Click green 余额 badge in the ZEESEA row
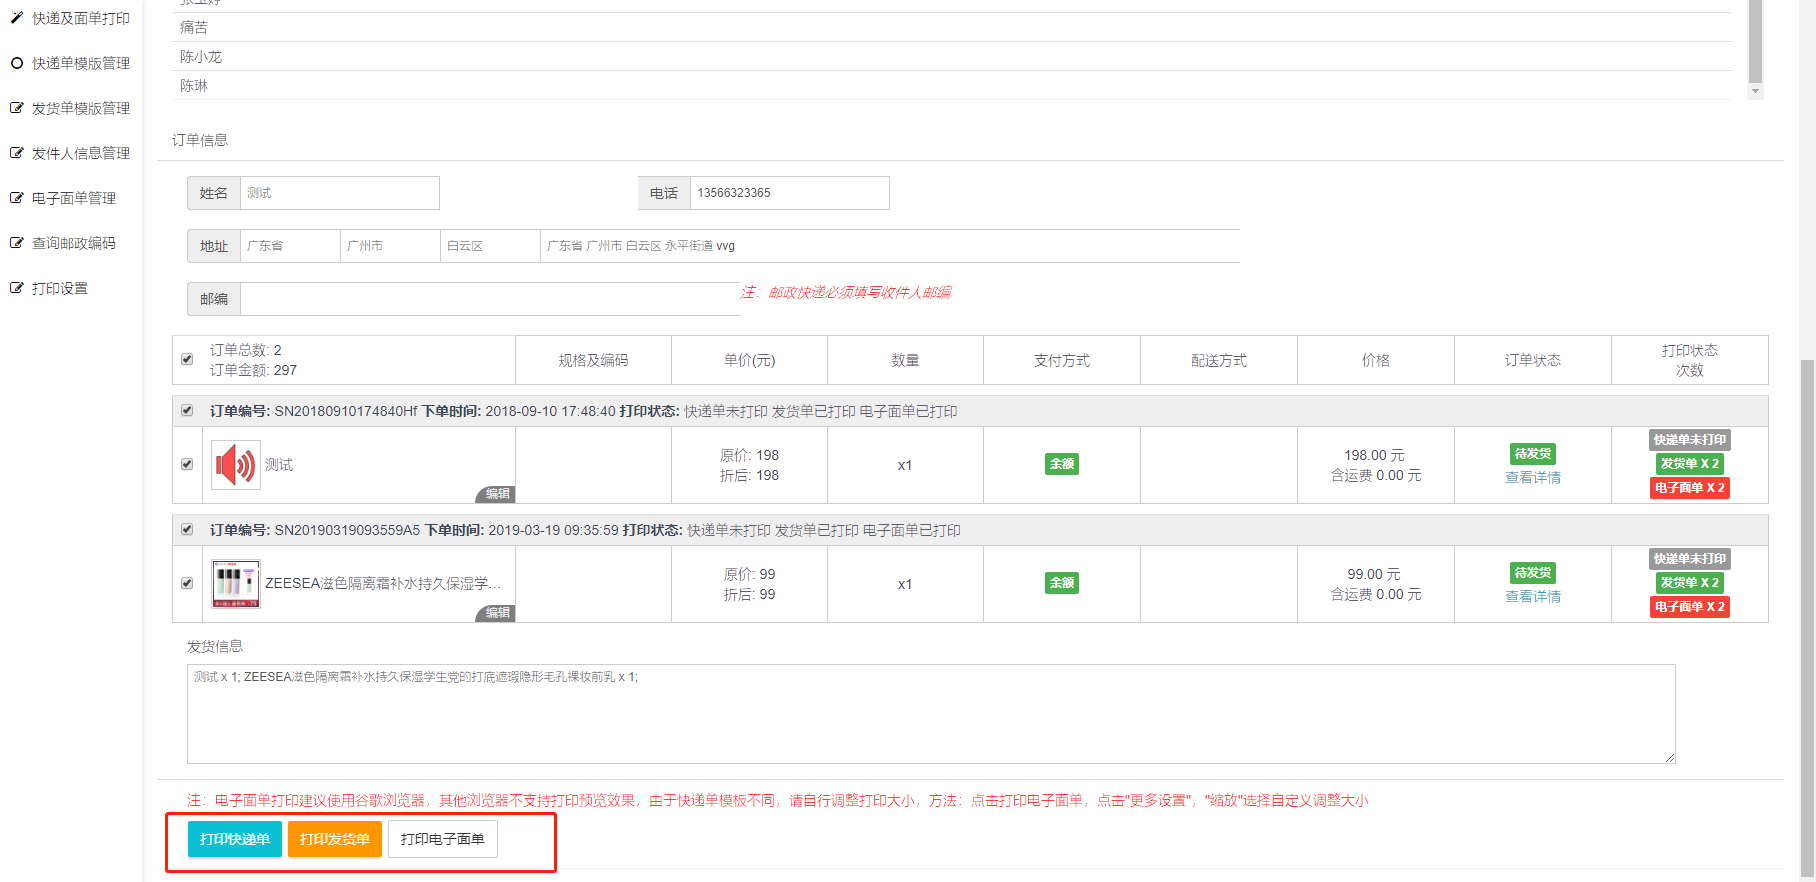 (x=1062, y=583)
